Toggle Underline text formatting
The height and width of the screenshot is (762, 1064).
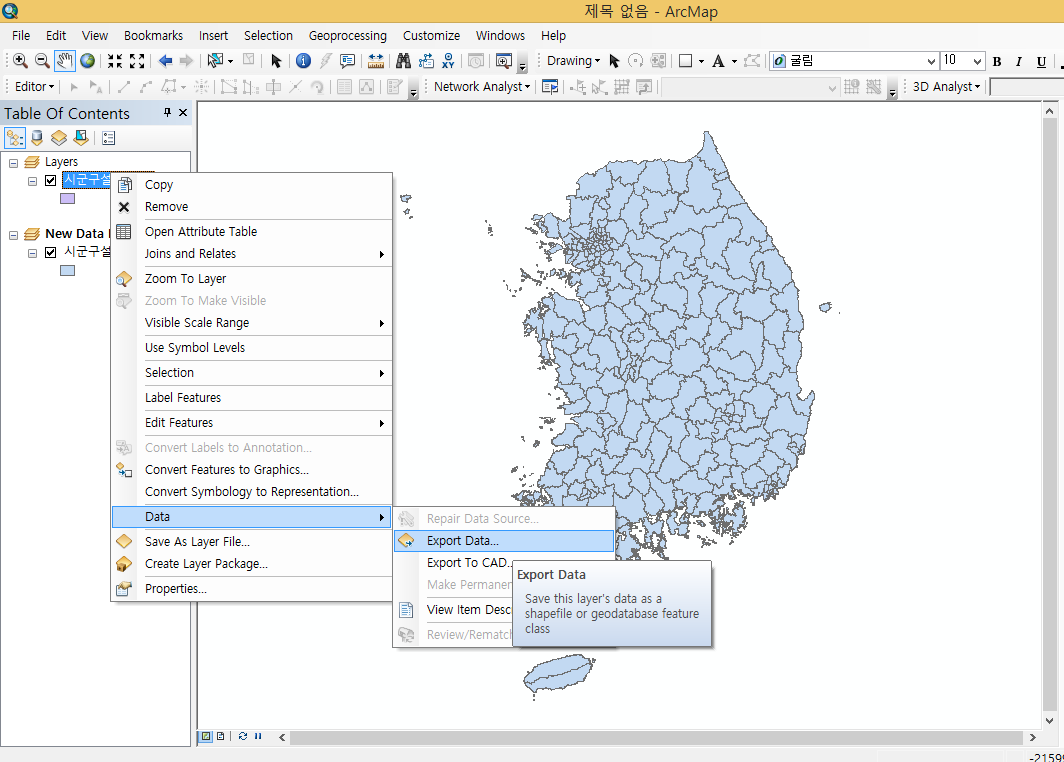1041,61
